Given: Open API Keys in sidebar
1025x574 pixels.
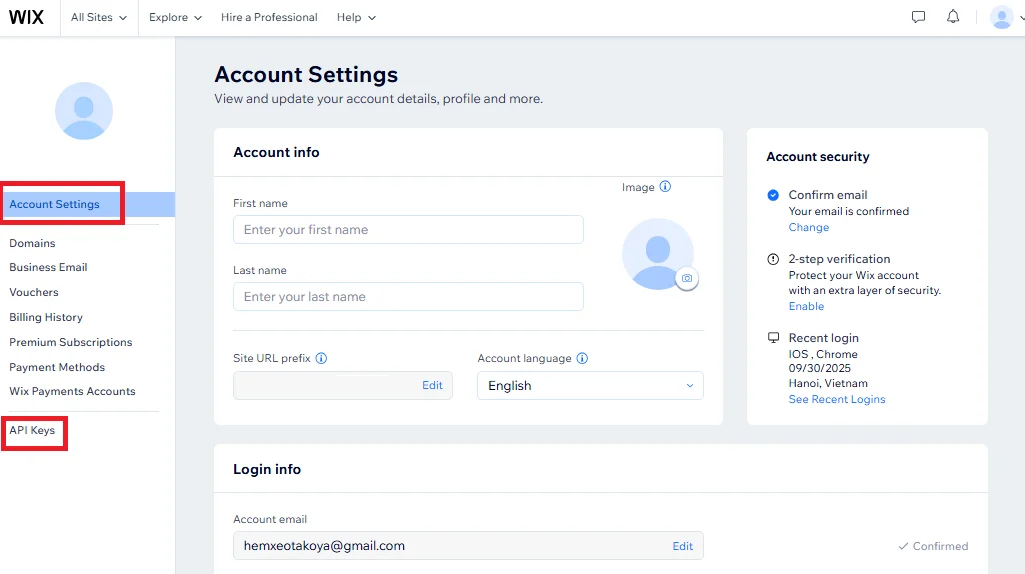Looking at the screenshot, I should coord(32,430).
